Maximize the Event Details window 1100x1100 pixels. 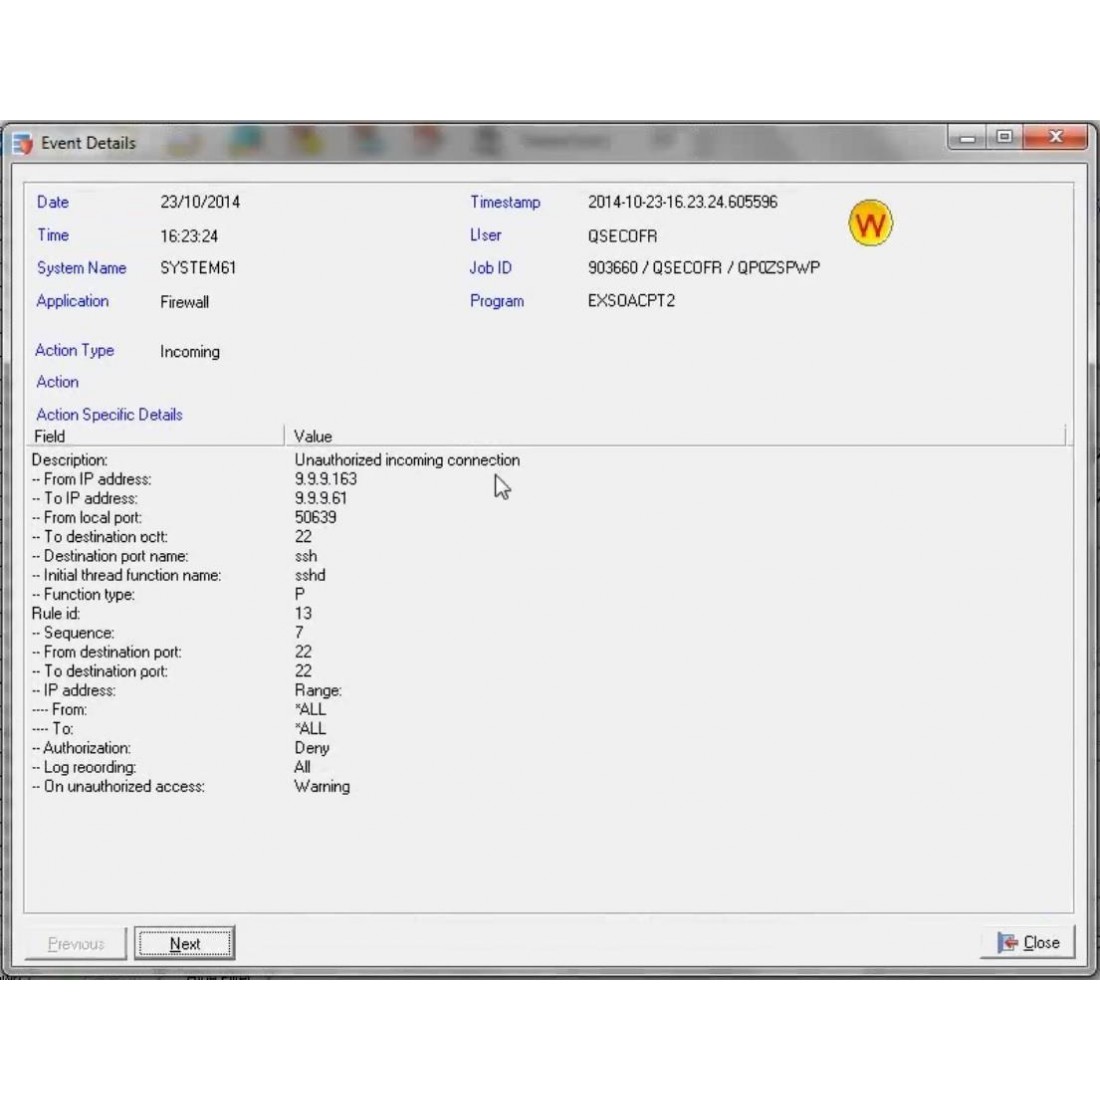(x=1004, y=138)
